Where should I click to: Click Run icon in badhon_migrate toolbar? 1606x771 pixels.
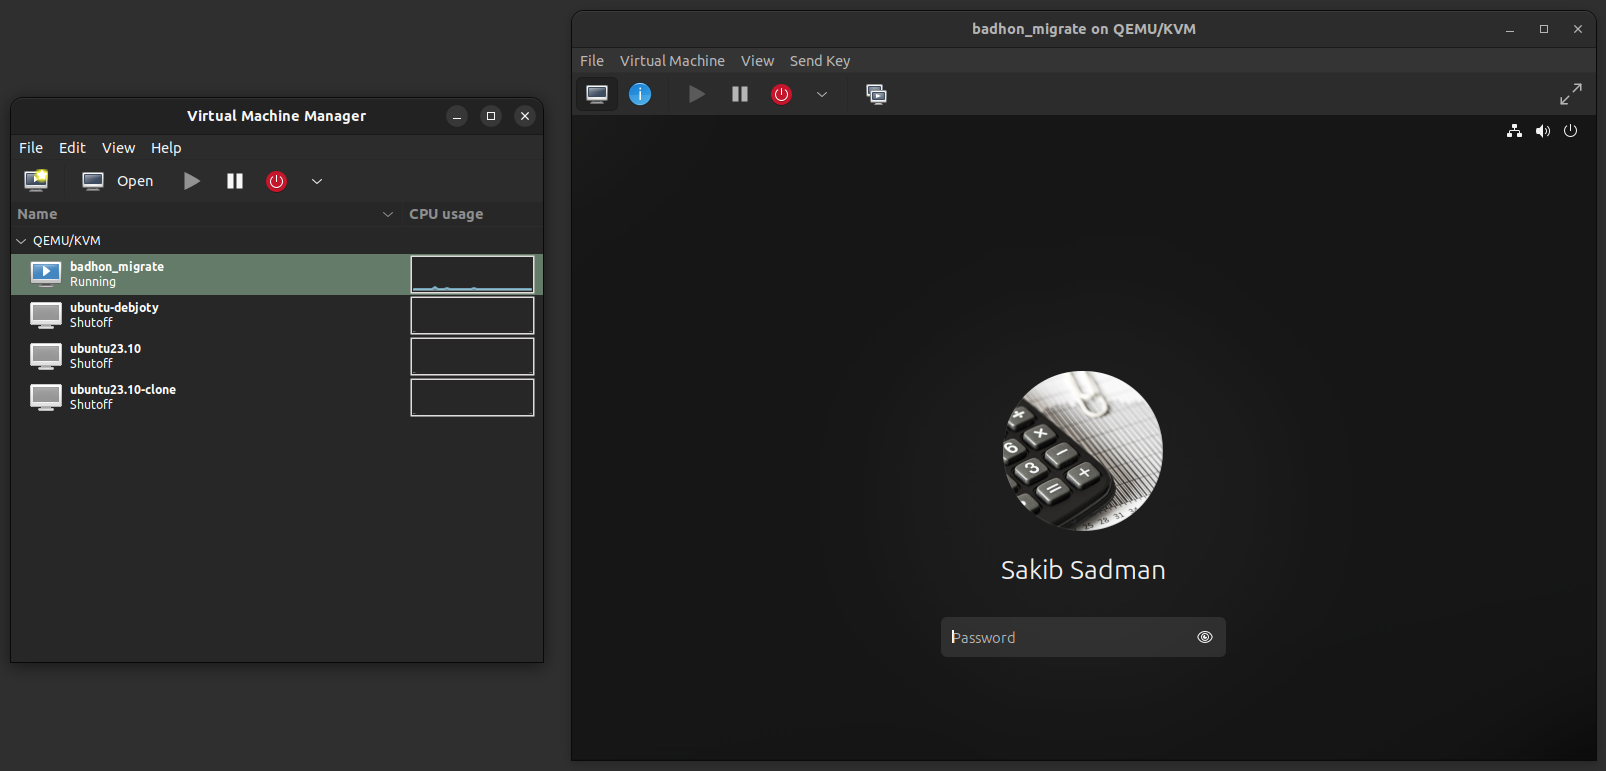pyautogui.click(x=697, y=94)
